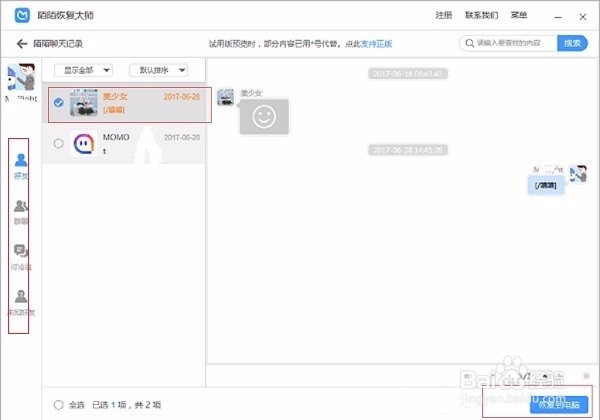Open the 联系我们 contact us menu

(481, 15)
